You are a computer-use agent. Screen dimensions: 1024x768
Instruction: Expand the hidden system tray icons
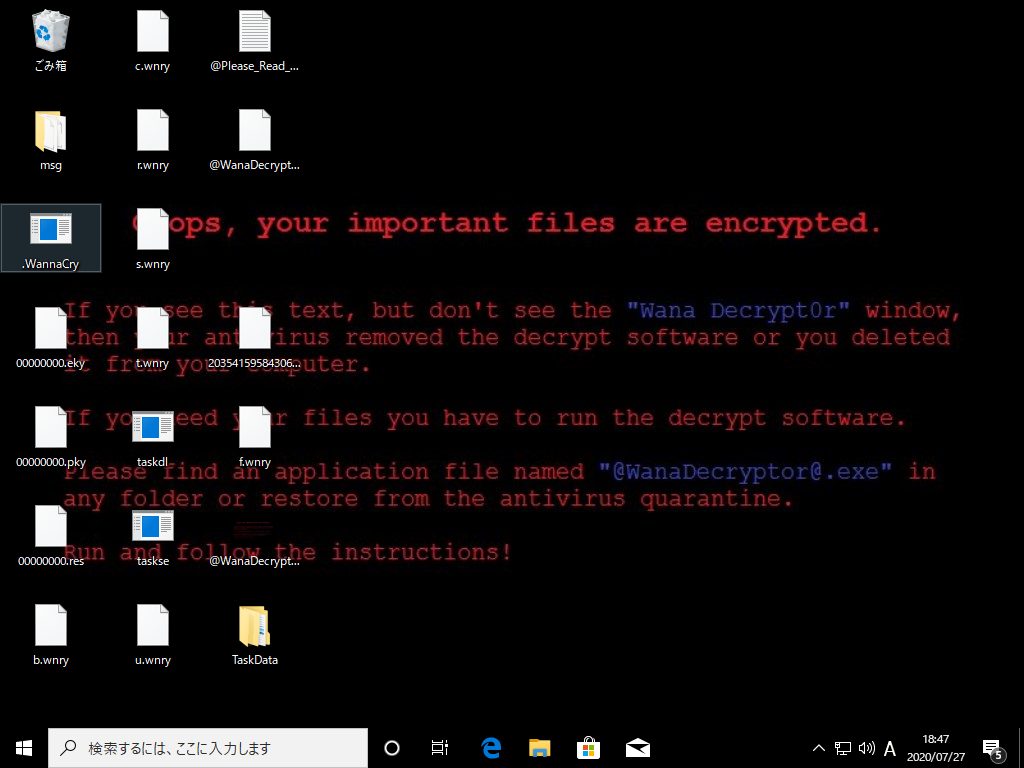click(x=819, y=747)
